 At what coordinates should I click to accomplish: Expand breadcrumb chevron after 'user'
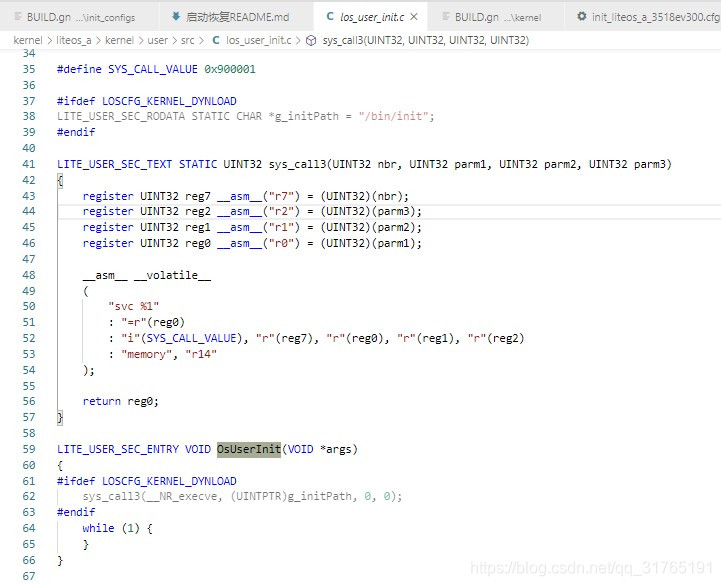(x=174, y=40)
